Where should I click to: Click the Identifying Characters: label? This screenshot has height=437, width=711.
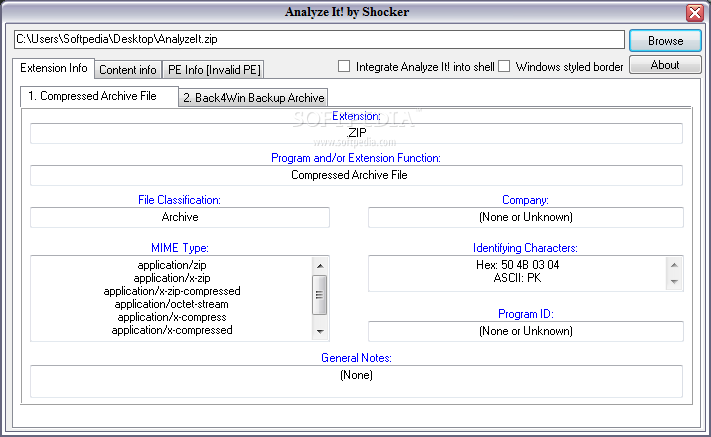click(525, 248)
